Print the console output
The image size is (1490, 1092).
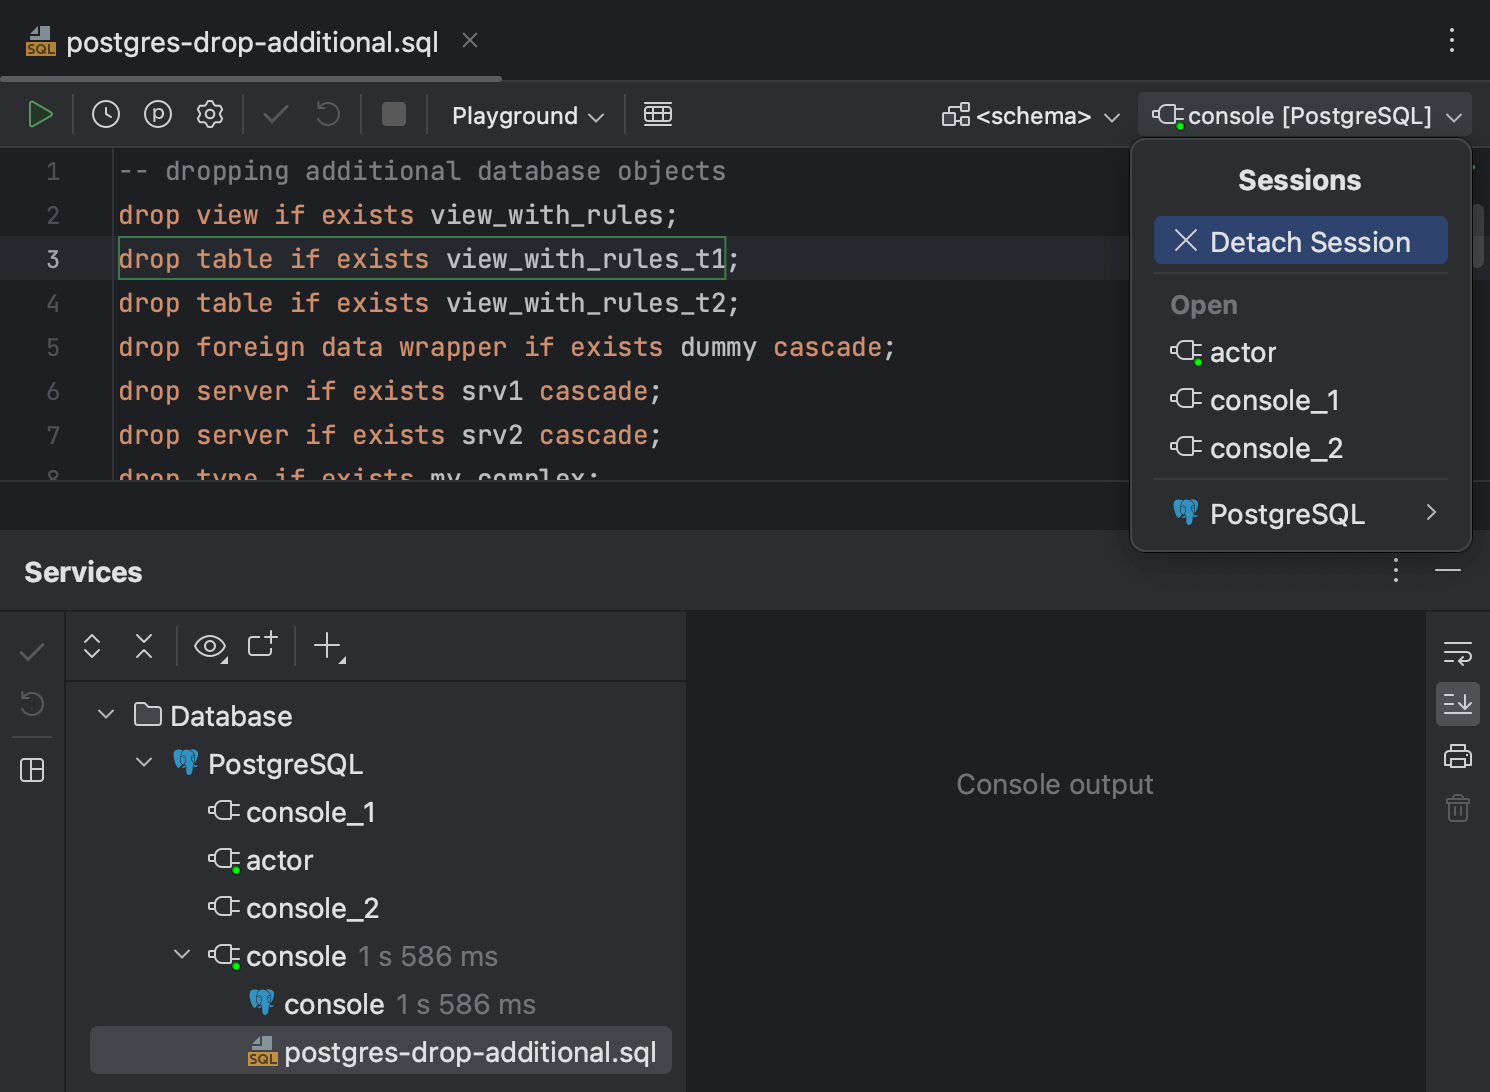1458,756
